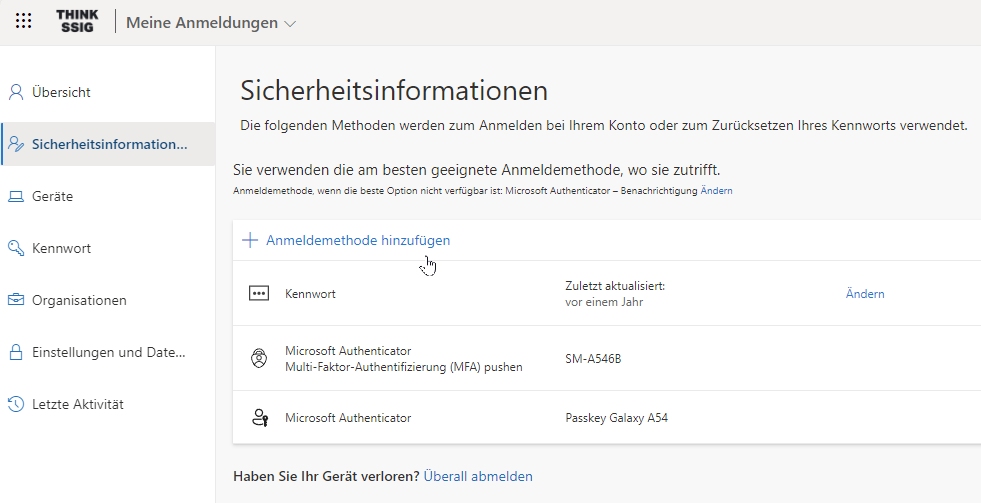The width and height of the screenshot is (981, 503).
Task: Click the SM-A546B device name
Action: point(593,358)
